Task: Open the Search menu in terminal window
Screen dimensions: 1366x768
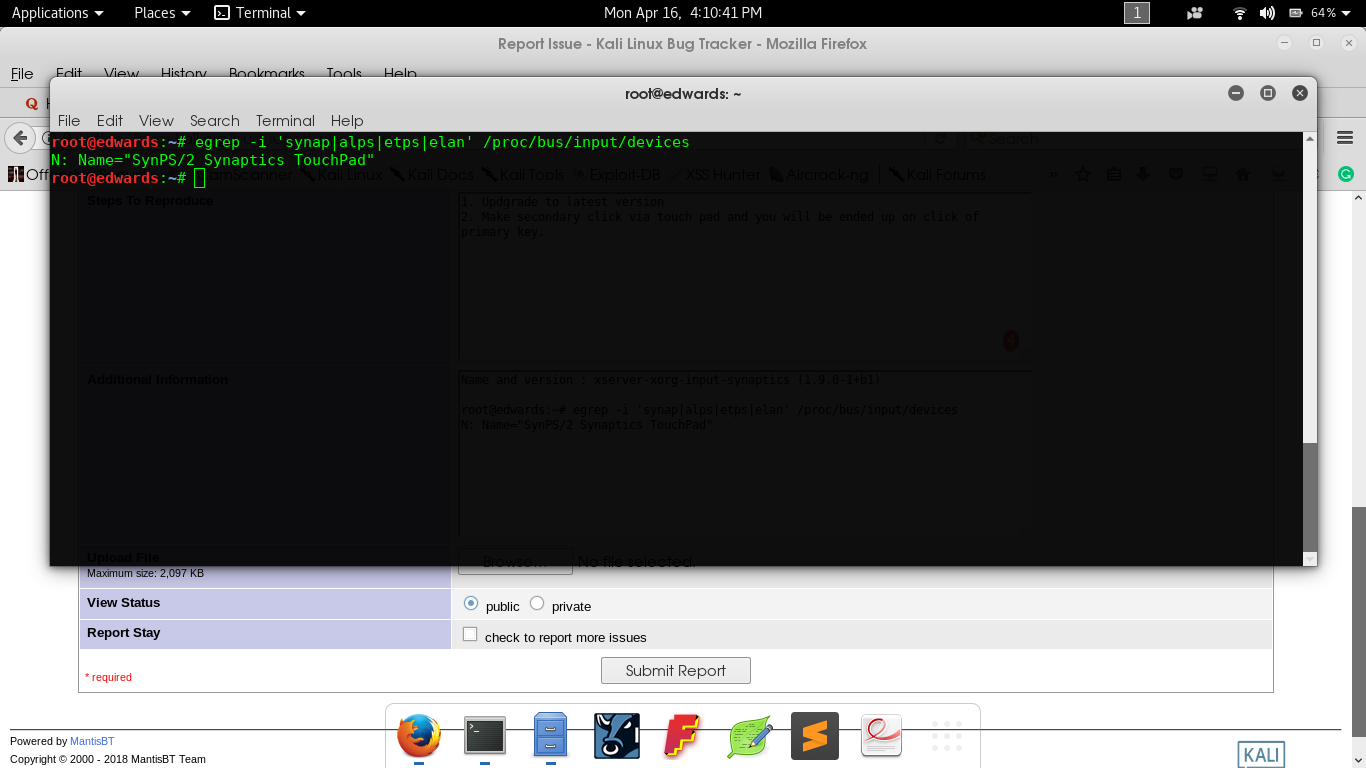Action: point(214,120)
